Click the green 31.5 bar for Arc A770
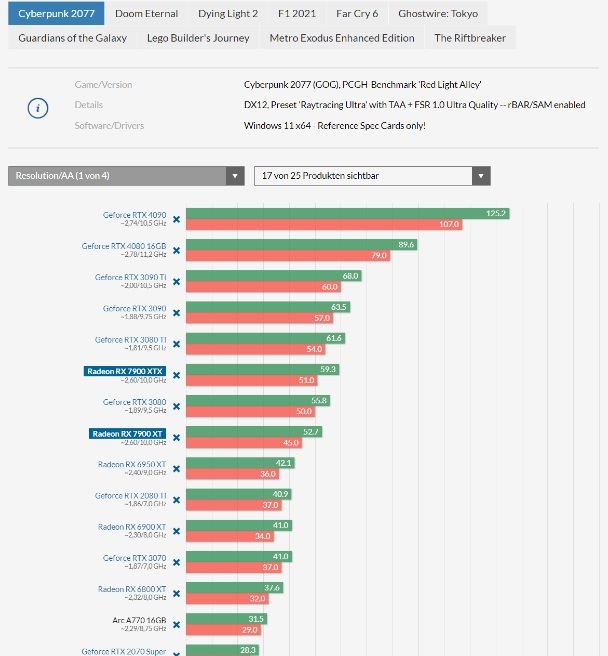The width and height of the screenshot is (608, 656). (226, 619)
